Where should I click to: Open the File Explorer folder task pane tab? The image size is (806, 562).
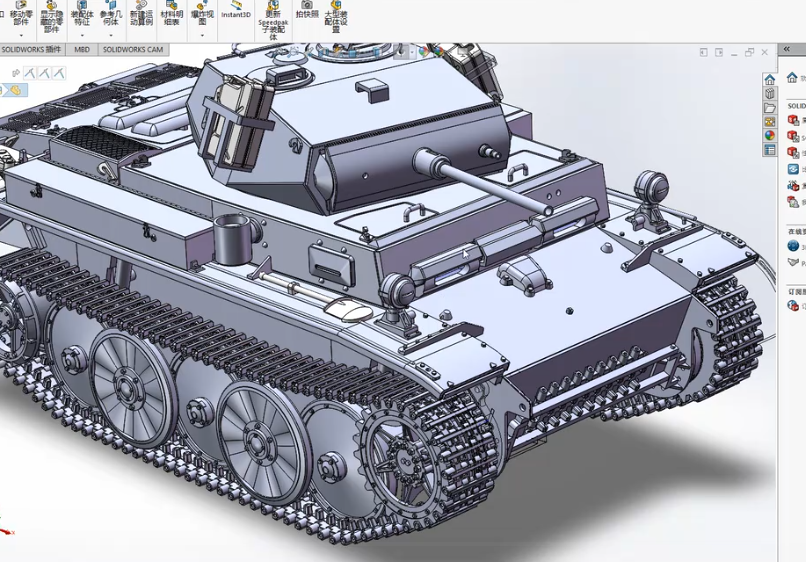769,107
